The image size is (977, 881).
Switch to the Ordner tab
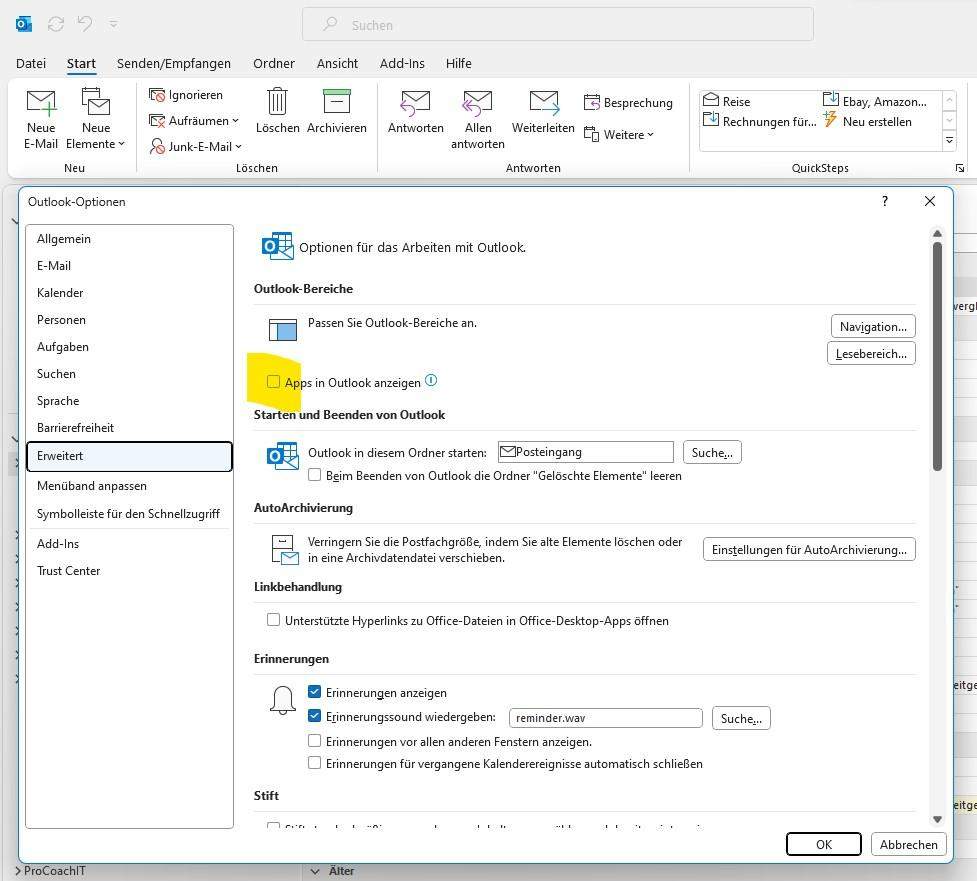[x=274, y=64]
